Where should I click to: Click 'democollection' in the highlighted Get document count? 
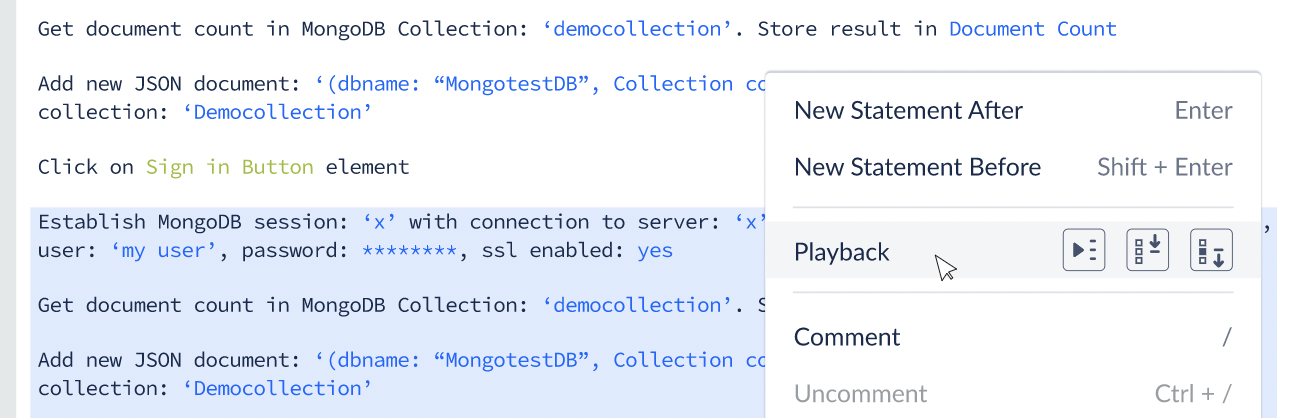638,305
